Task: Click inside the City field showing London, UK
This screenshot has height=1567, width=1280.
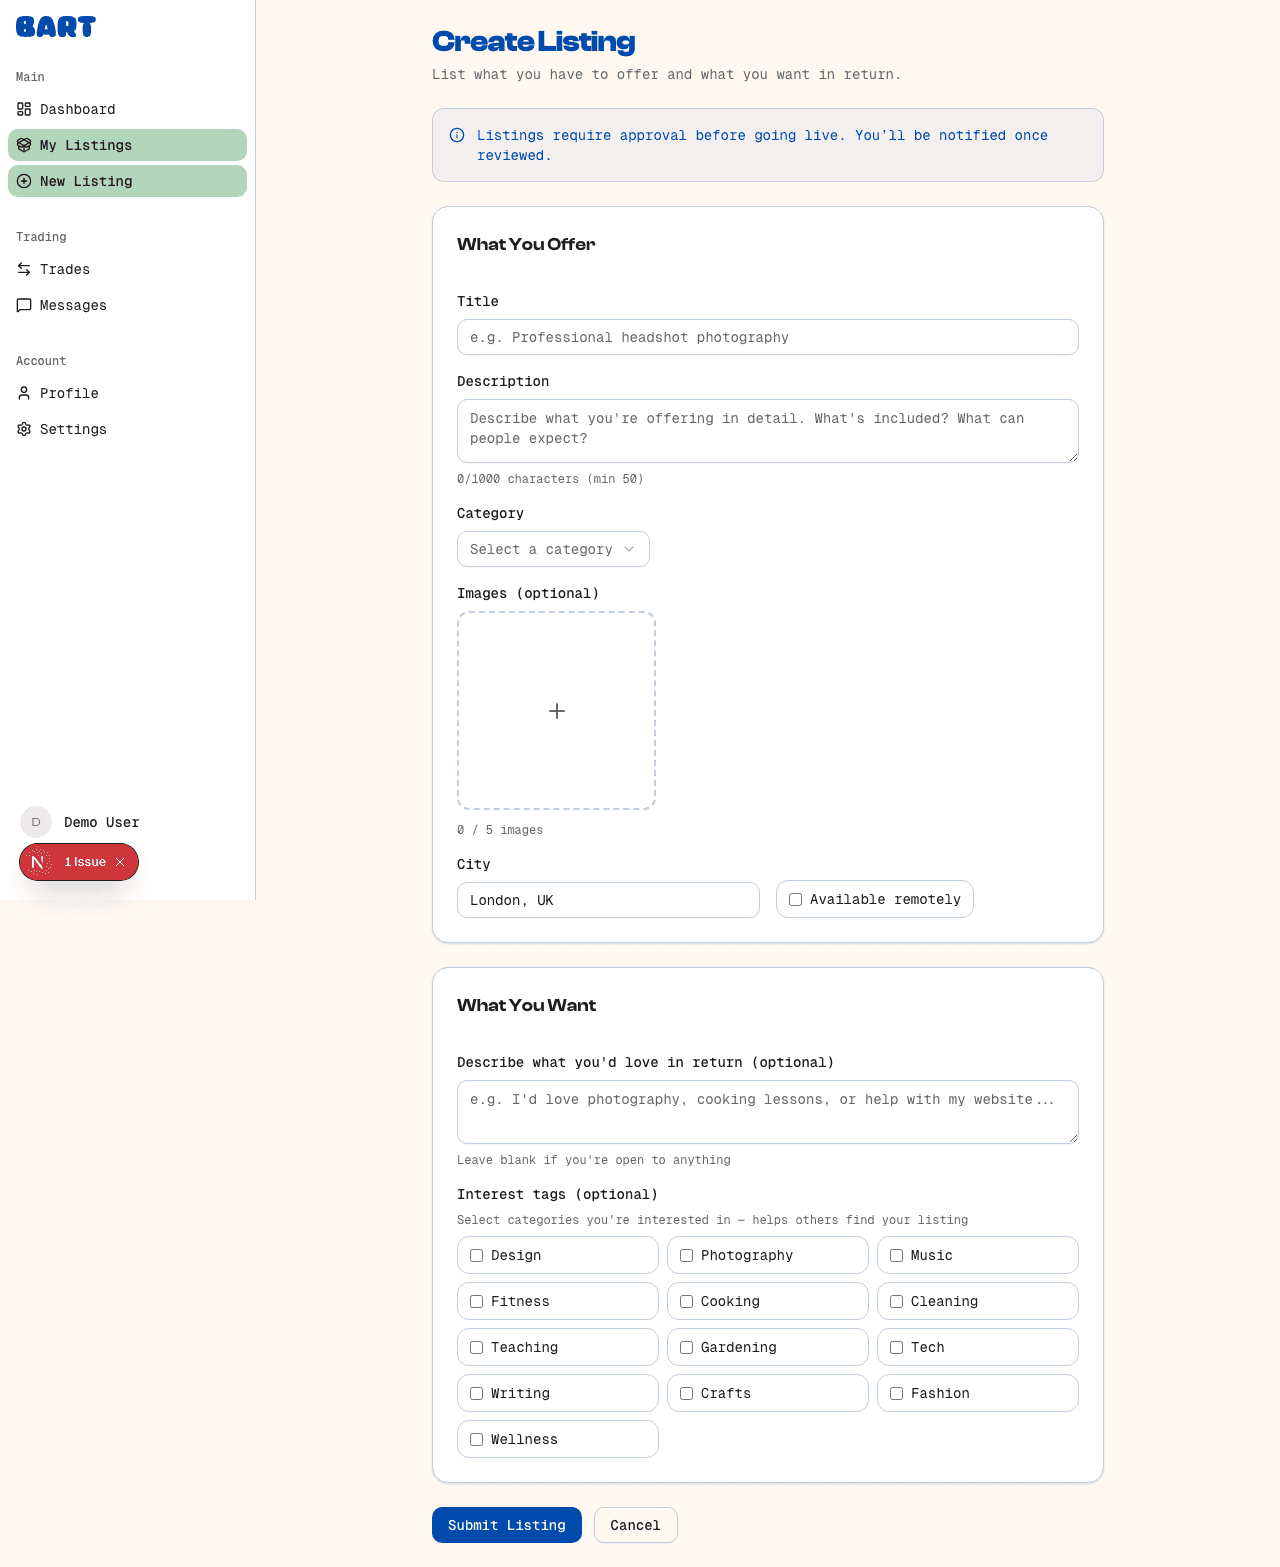Action: click(608, 899)
